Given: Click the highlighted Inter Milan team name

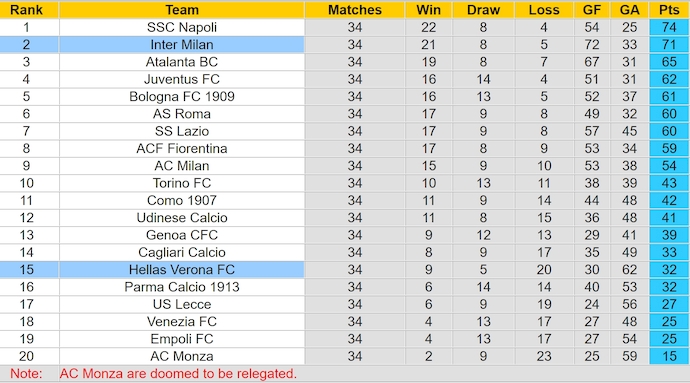Looking at the screenshot, I should click(x=182, y=44).
